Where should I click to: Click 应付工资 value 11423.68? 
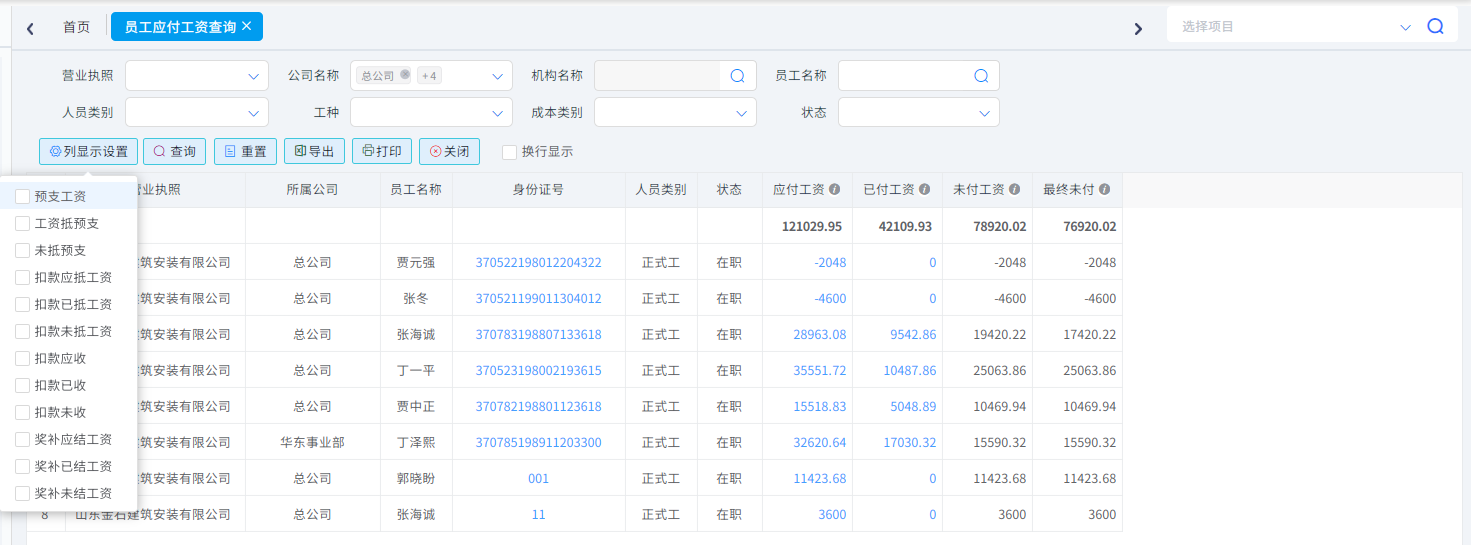pyautogui.click(x=820, y=479)
